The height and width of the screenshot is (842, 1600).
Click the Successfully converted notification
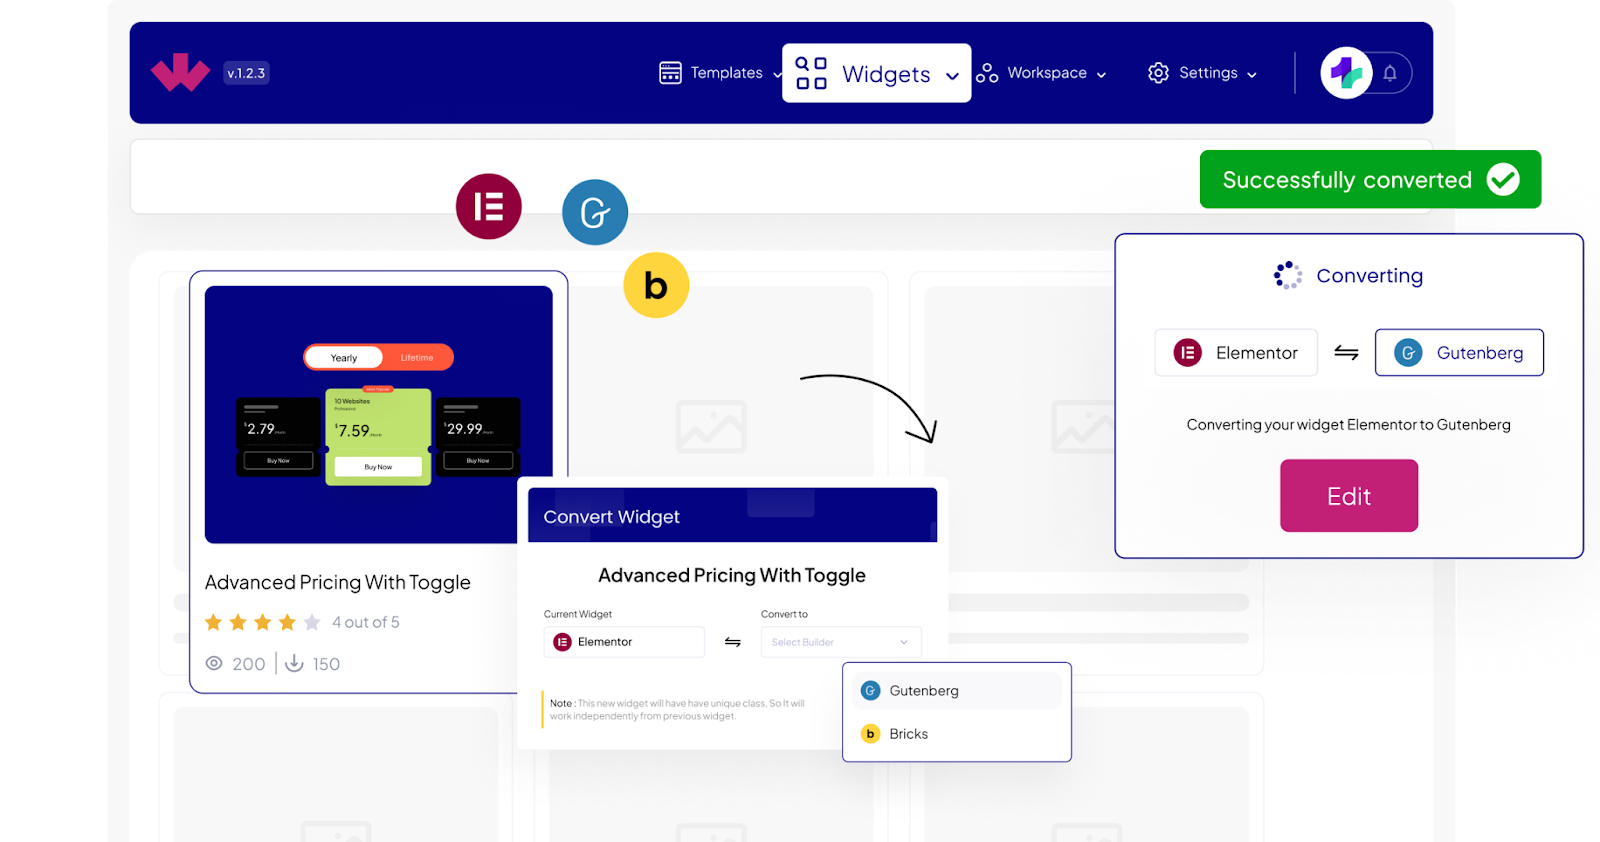1370,179
